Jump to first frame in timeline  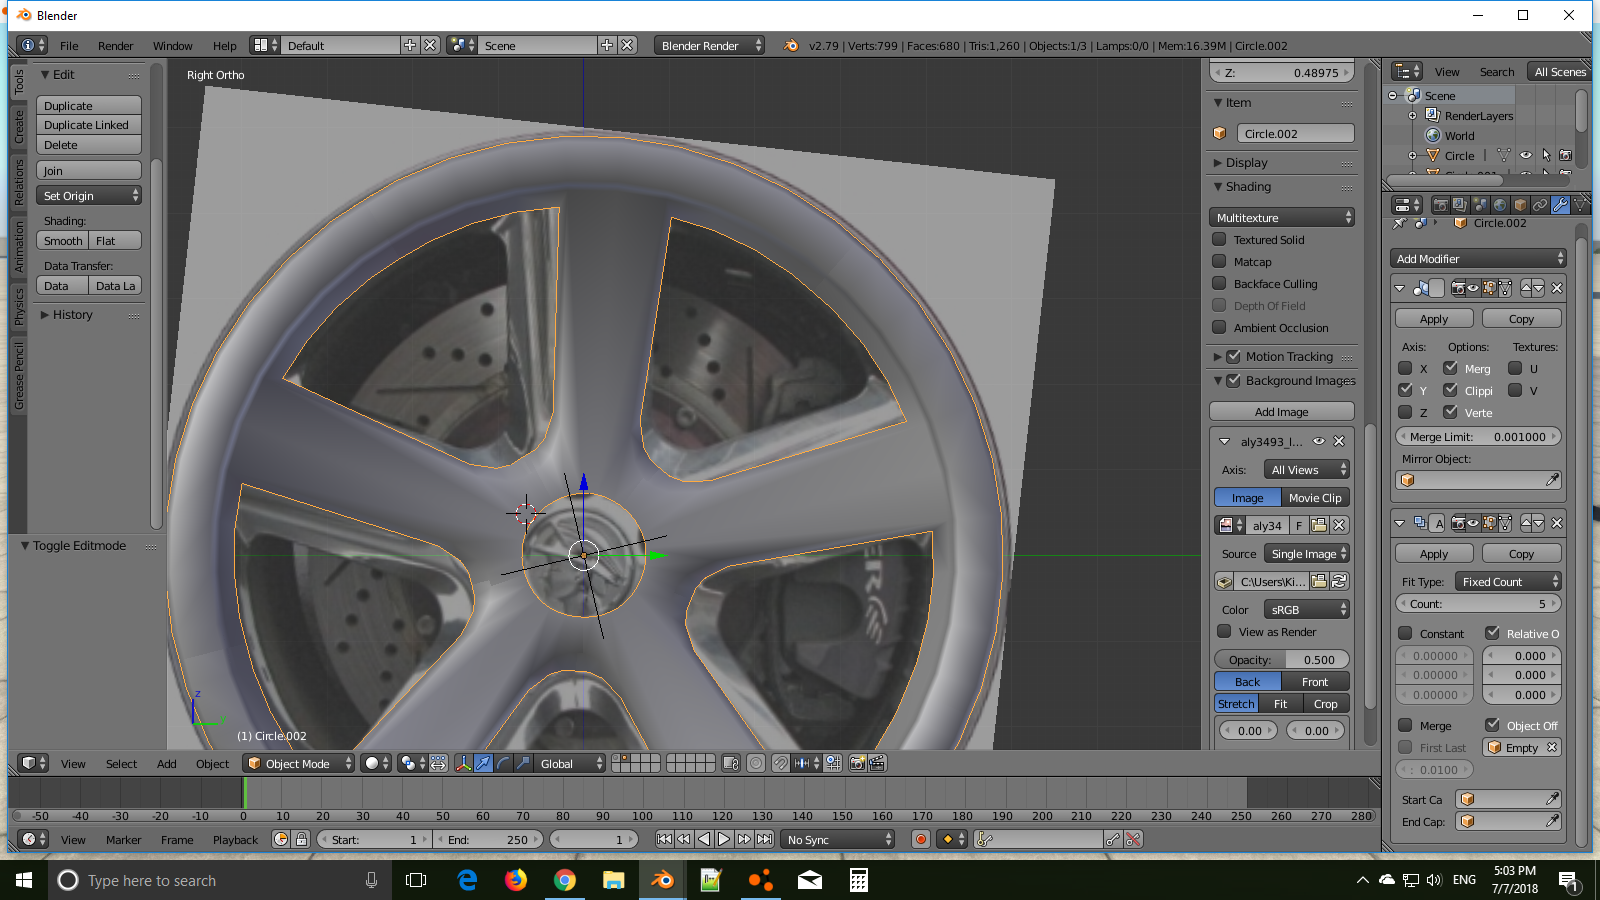tap(664, 839)
